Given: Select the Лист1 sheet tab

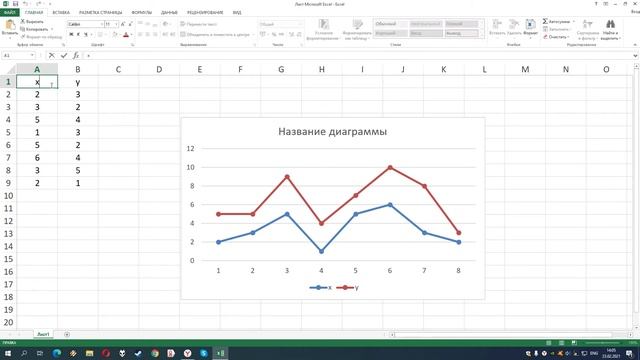Looking at the screenshot, I should click(x=43, y=334).
